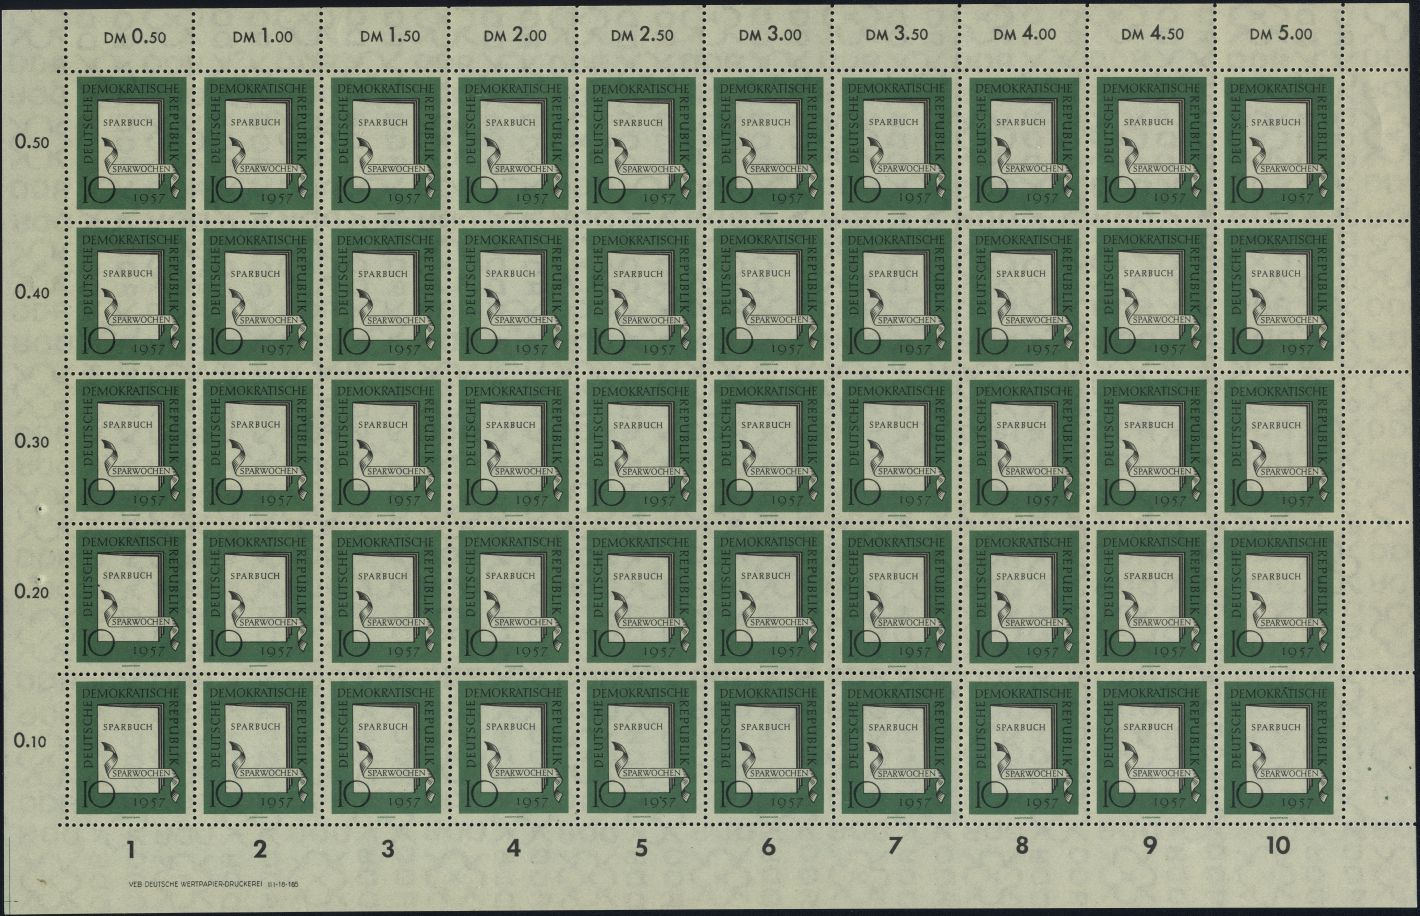
Task: Select the 0.10 row value label
Action: click(31, 742)
